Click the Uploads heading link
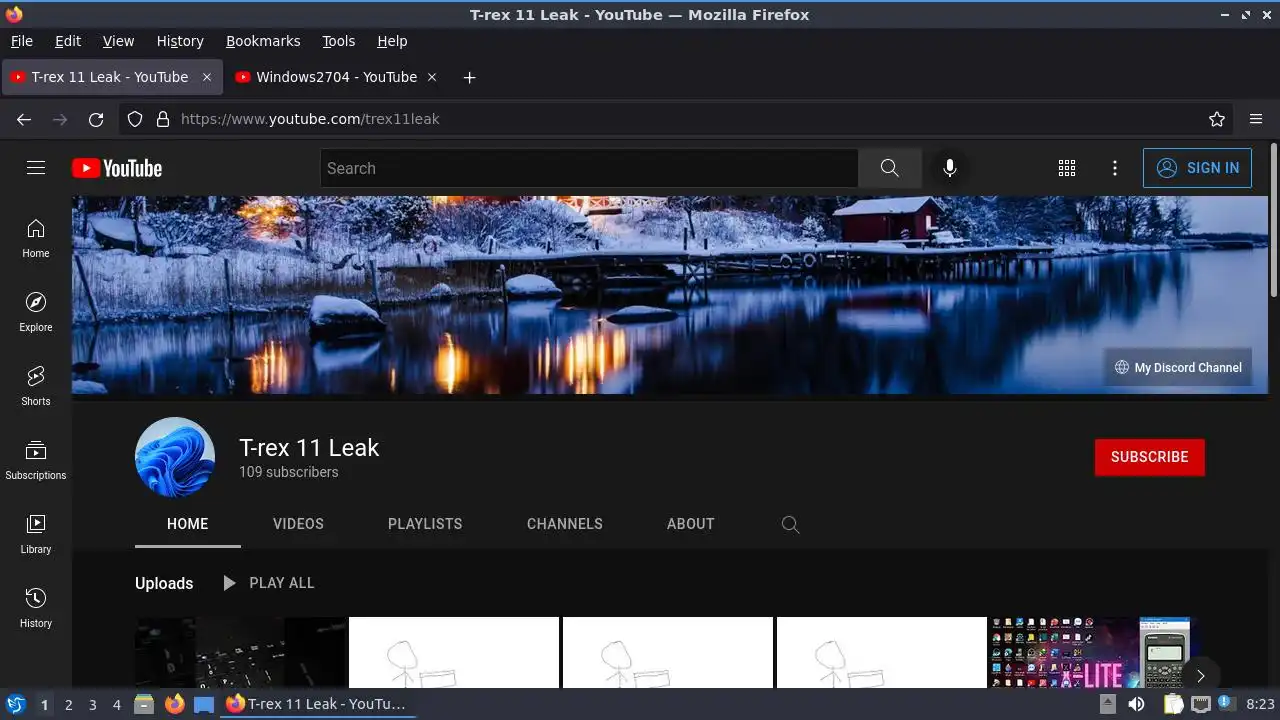1280x720 pixels. click(164, 583)
